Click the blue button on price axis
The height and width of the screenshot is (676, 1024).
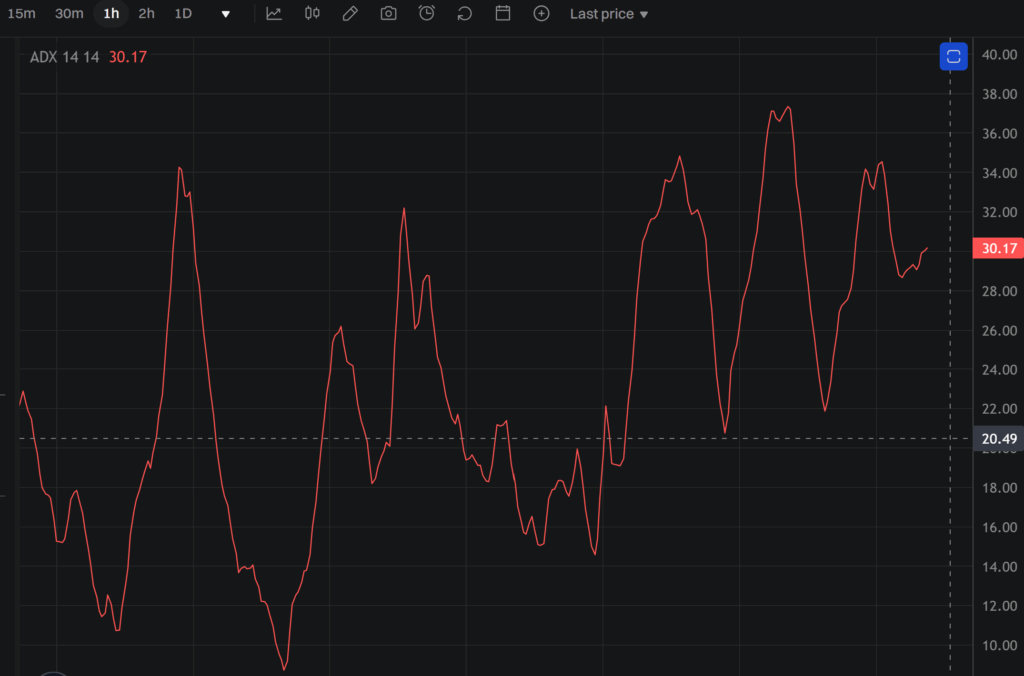click(953, 56)
